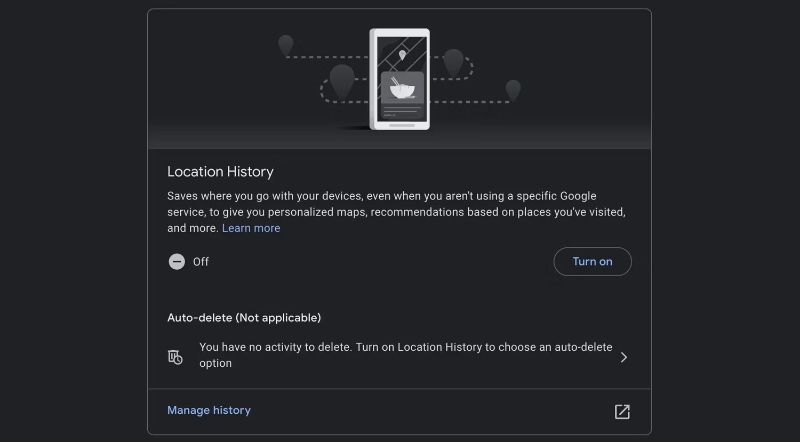Click the auto-delete trash clock icon
Image resolution: width=800 pixels, height=442 pixels.
177,357
